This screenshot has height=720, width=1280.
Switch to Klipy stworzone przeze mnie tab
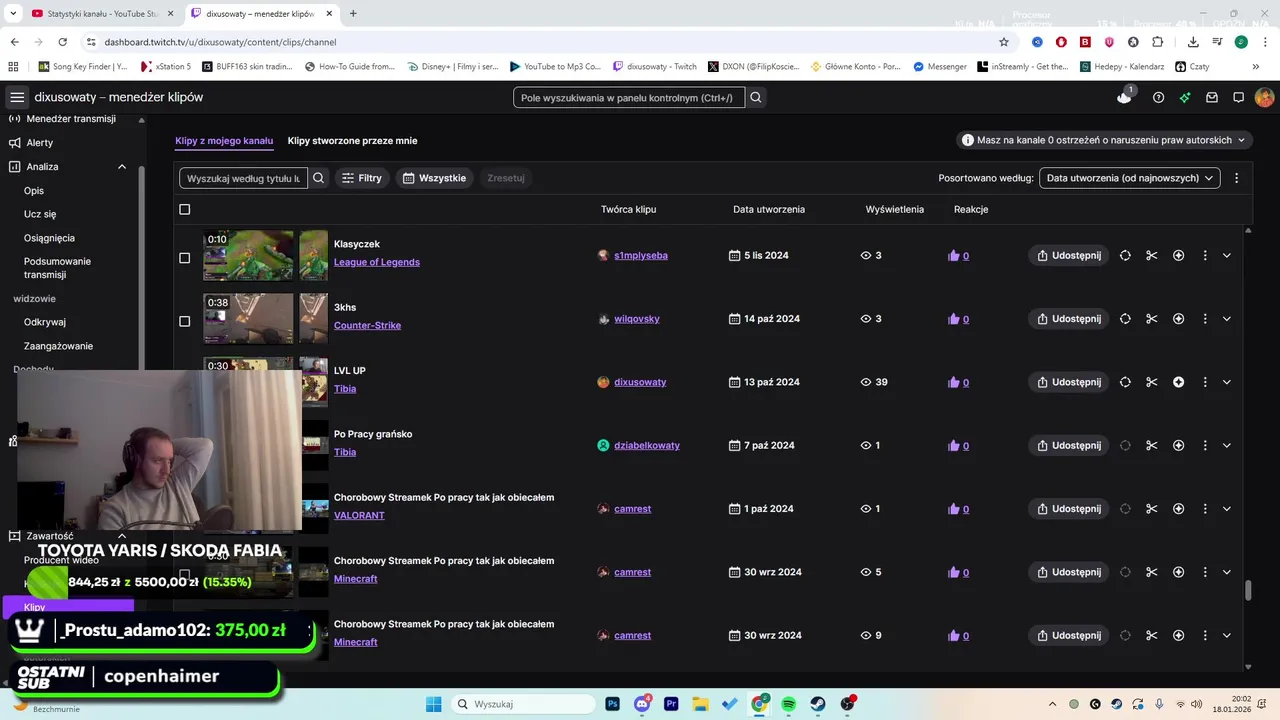(353, 141)
